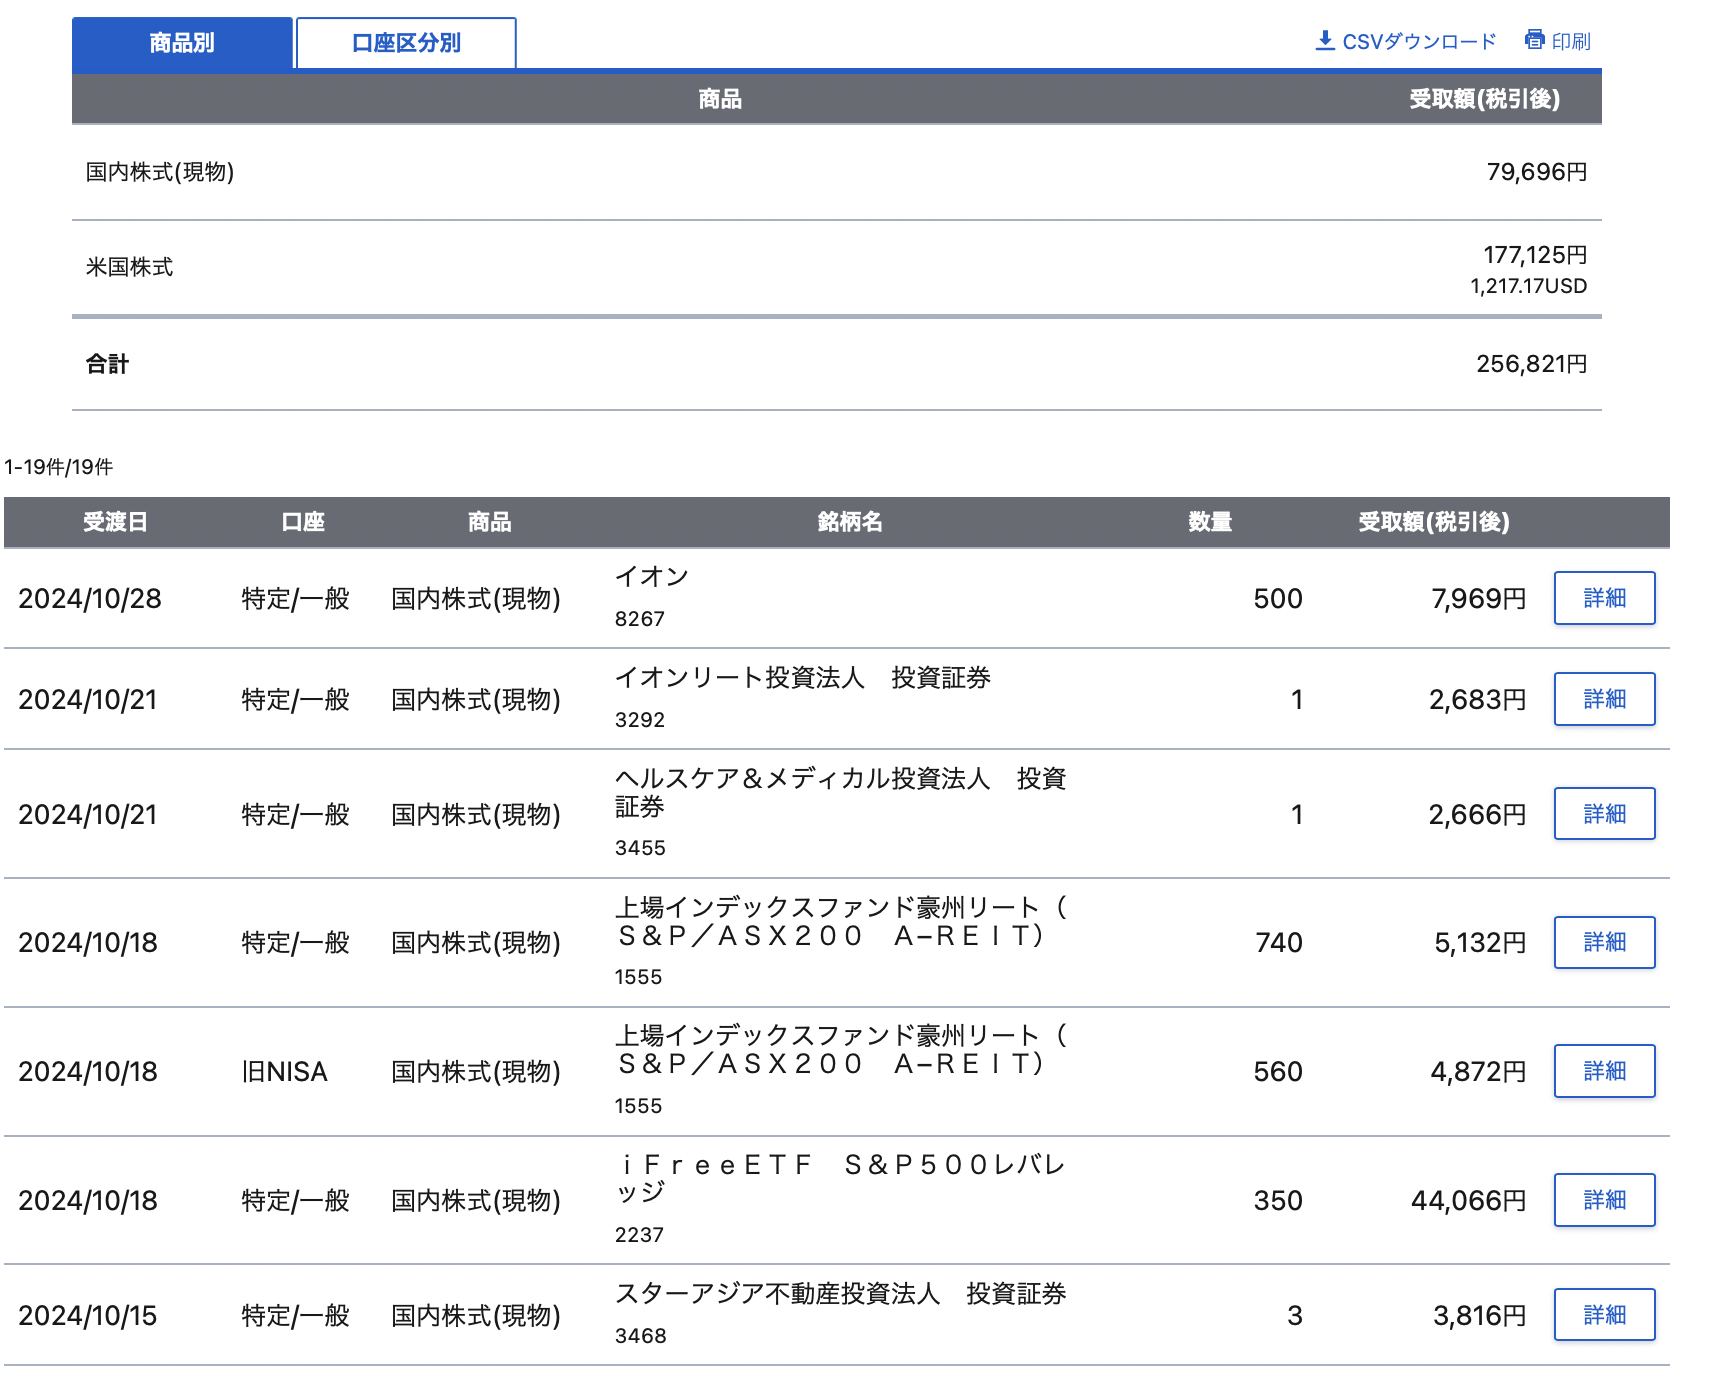
Task: Click the 銘柄名 column header
Action: 850,522
